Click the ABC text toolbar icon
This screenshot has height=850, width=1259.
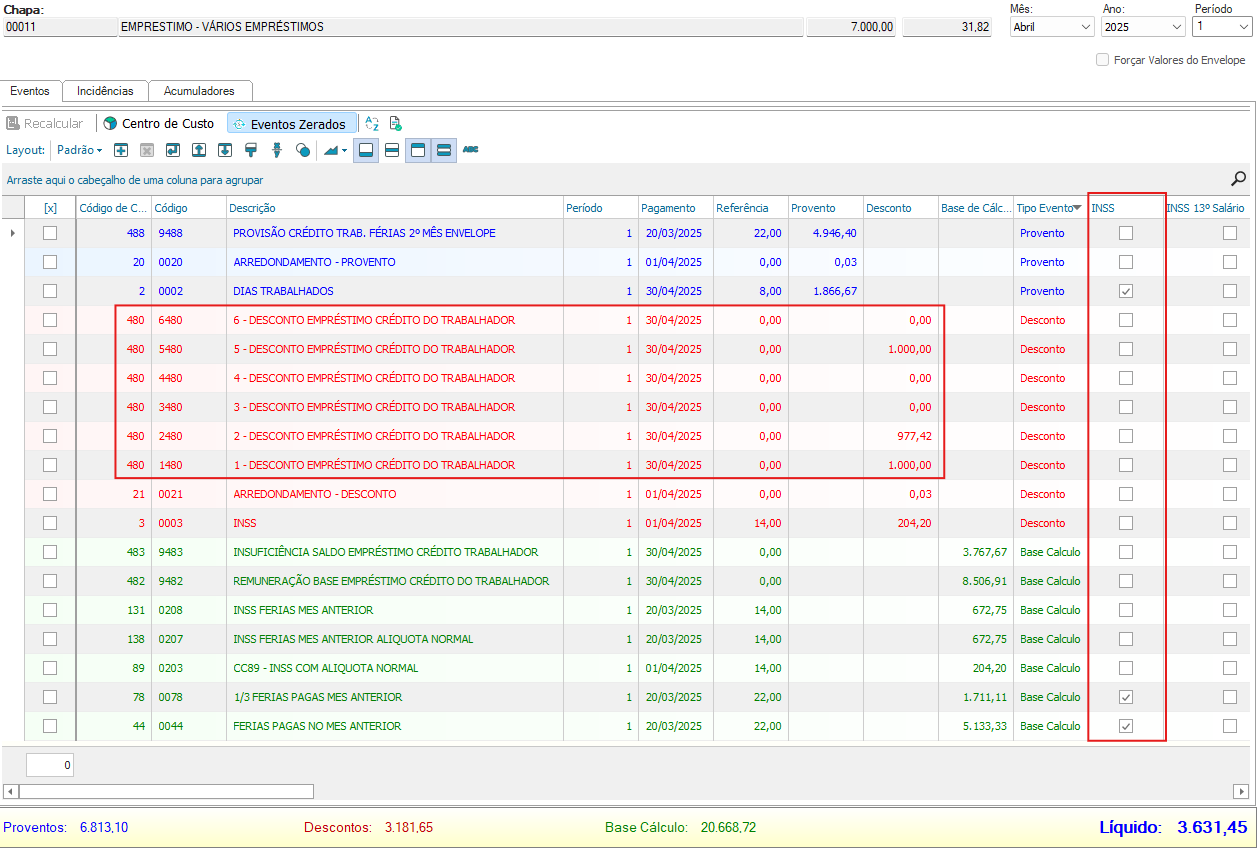tap(471, 150)
